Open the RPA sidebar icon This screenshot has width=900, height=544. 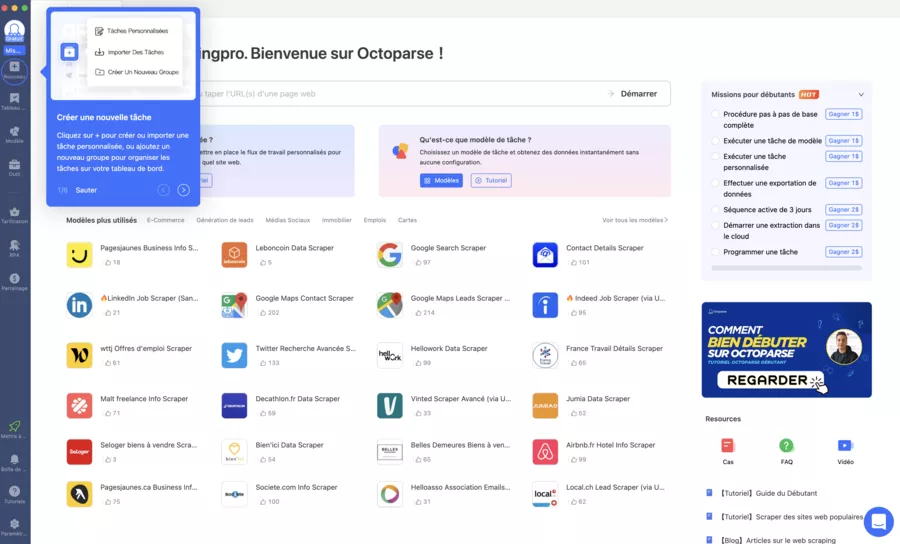(14, 248)
